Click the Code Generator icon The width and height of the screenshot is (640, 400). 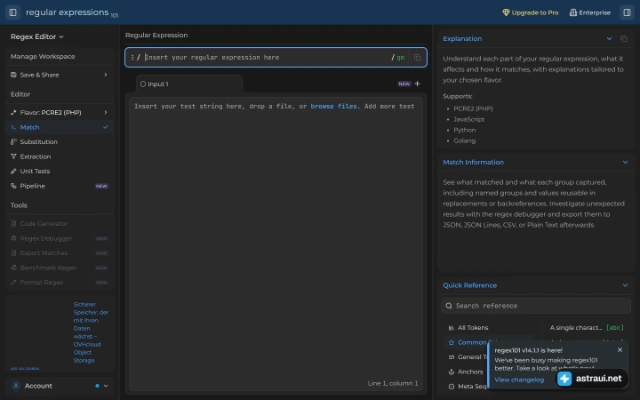coord(13,224)
